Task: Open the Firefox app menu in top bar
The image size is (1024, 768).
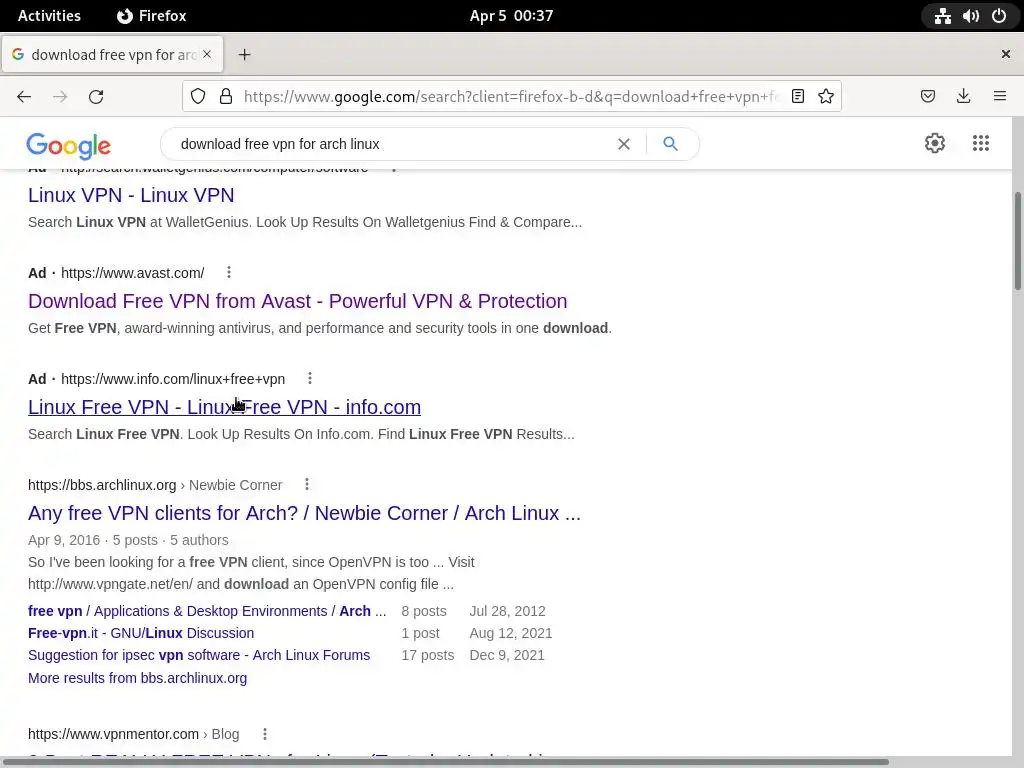Action: (x=152, y=16)
